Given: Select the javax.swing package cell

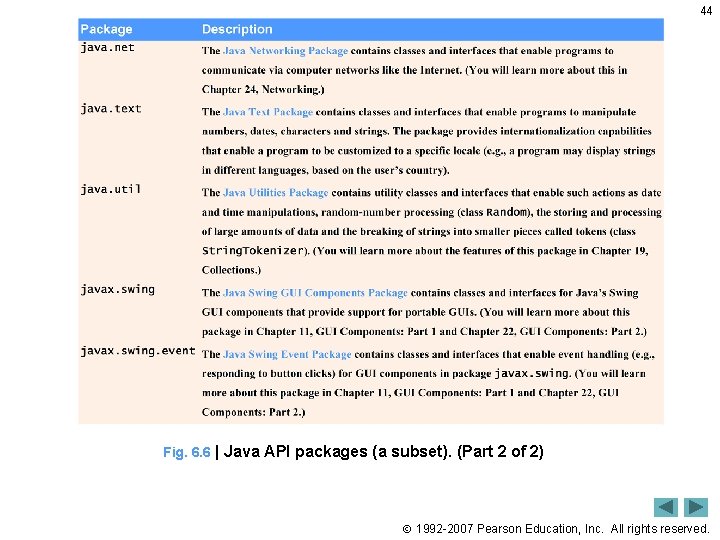Looking at the screenshot, I should (x=118, y=290).
